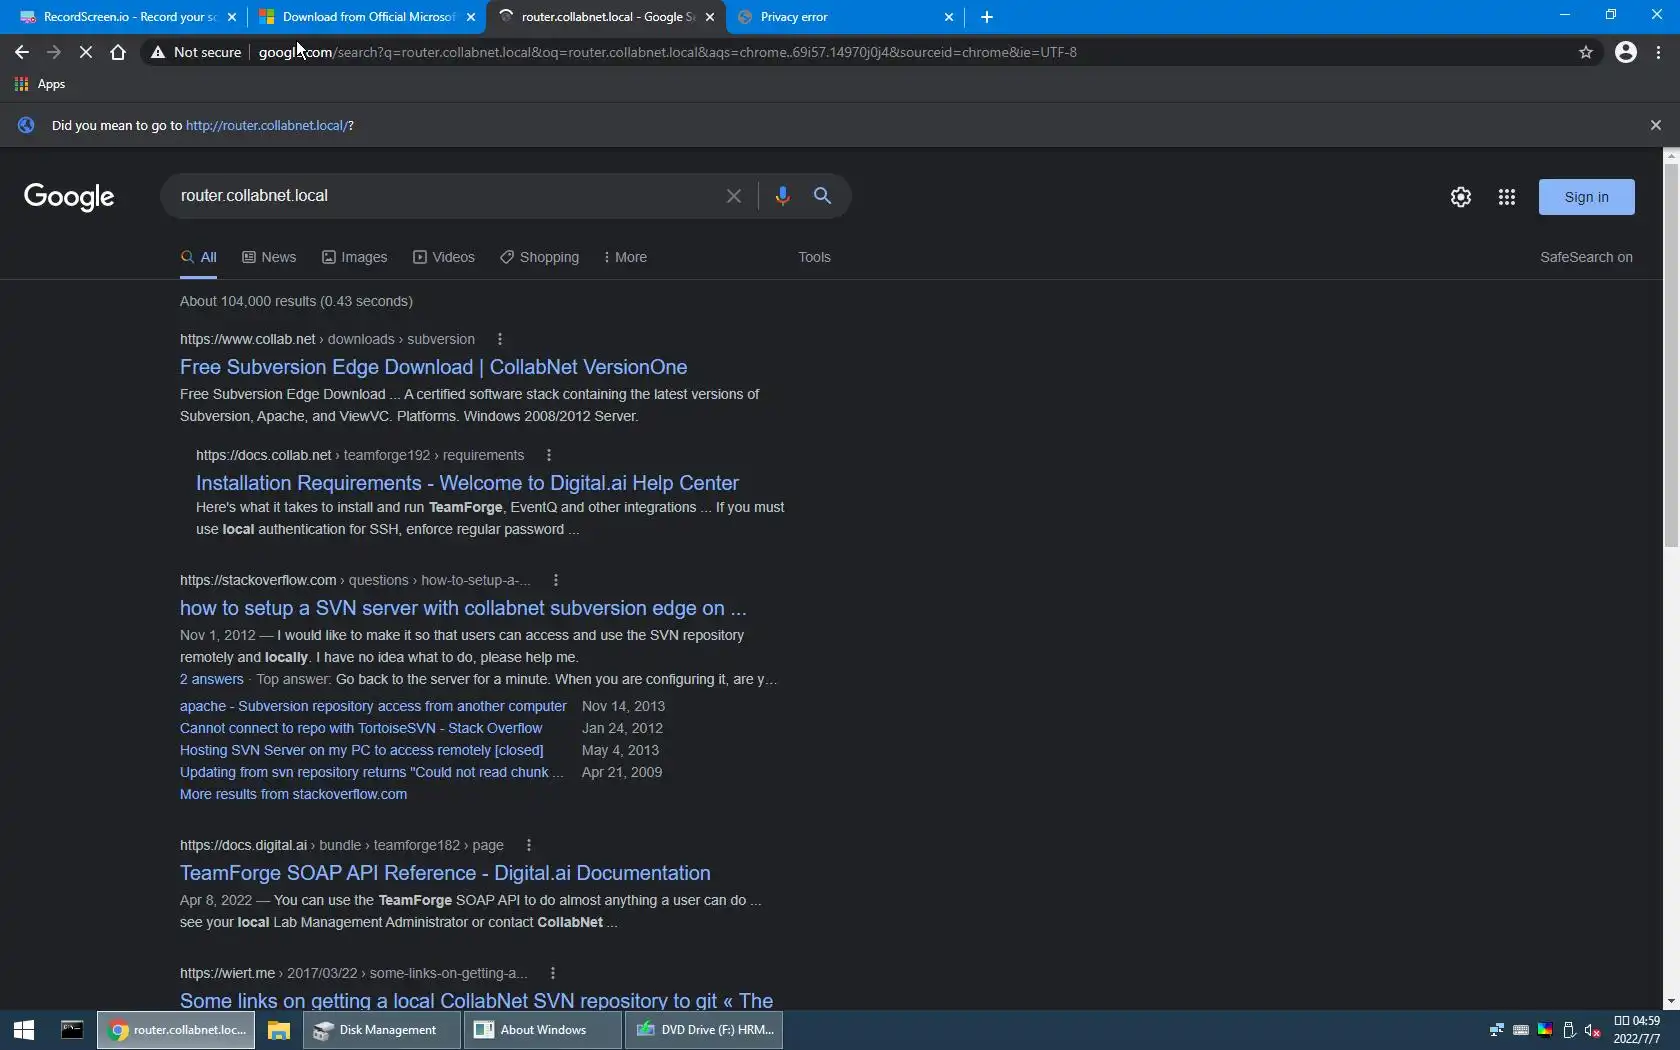Follow the http://router.collabnet.local/ suggestion link
1680x1050 pixels.
coord(267,125)
